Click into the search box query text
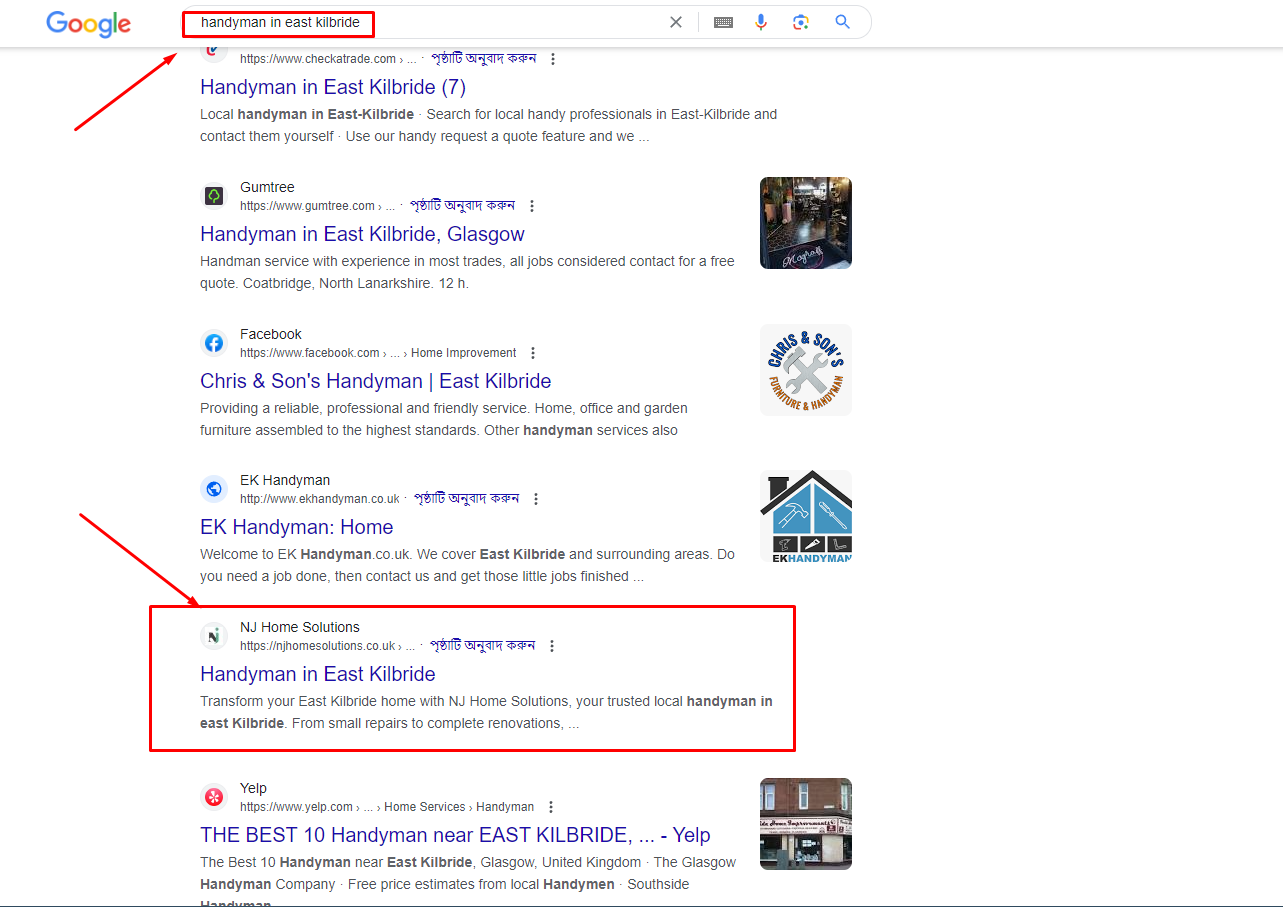Image resolution: width=1283 pixels, height=907 pixels. (280, 22)
